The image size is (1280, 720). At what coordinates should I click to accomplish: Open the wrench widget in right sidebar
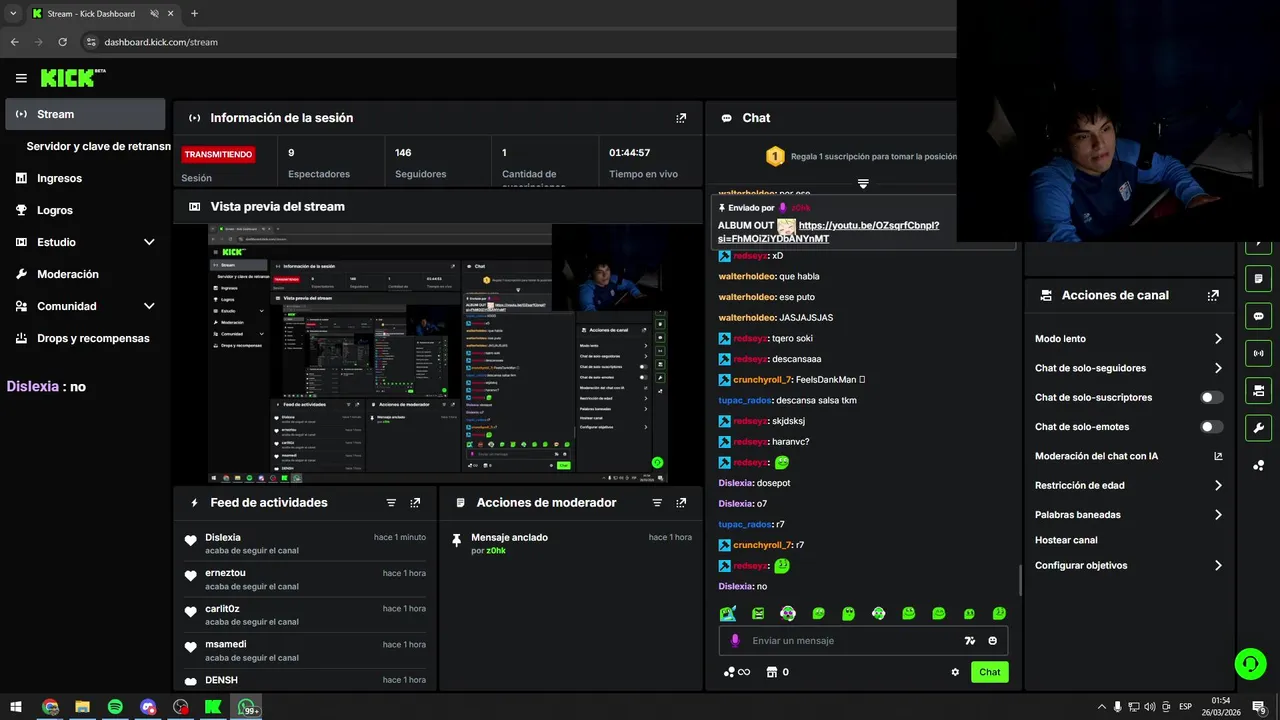[x=1258, y=428]
